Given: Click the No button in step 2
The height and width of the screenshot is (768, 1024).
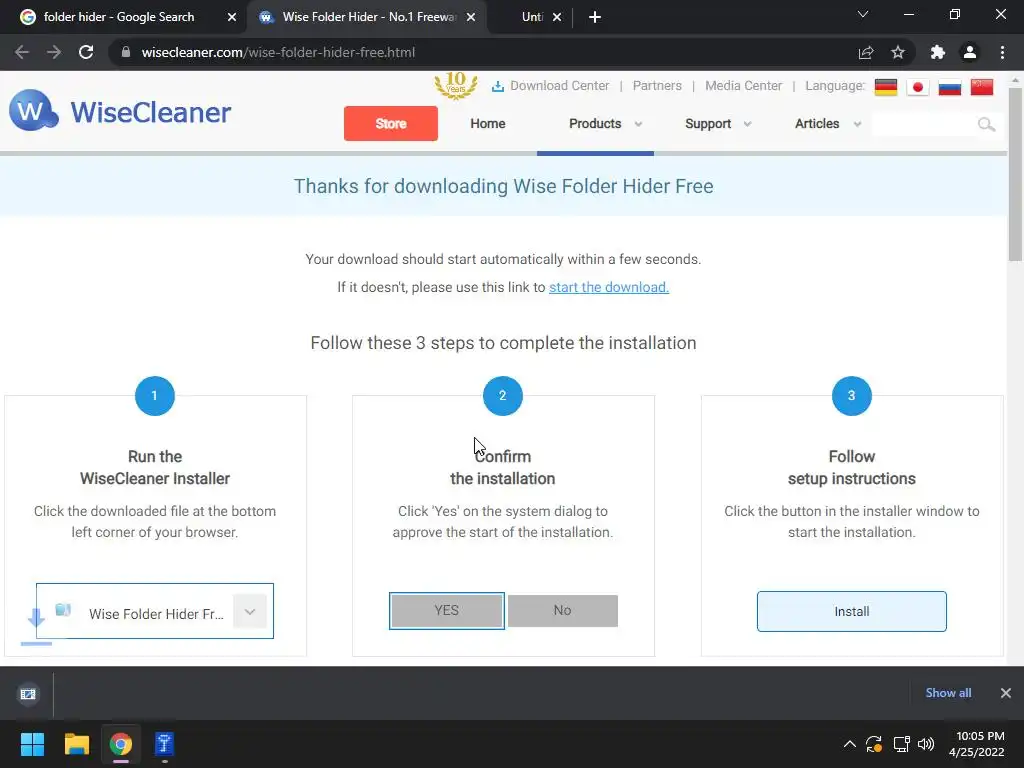Looking at the screenshot, I should tap(562, 611).
